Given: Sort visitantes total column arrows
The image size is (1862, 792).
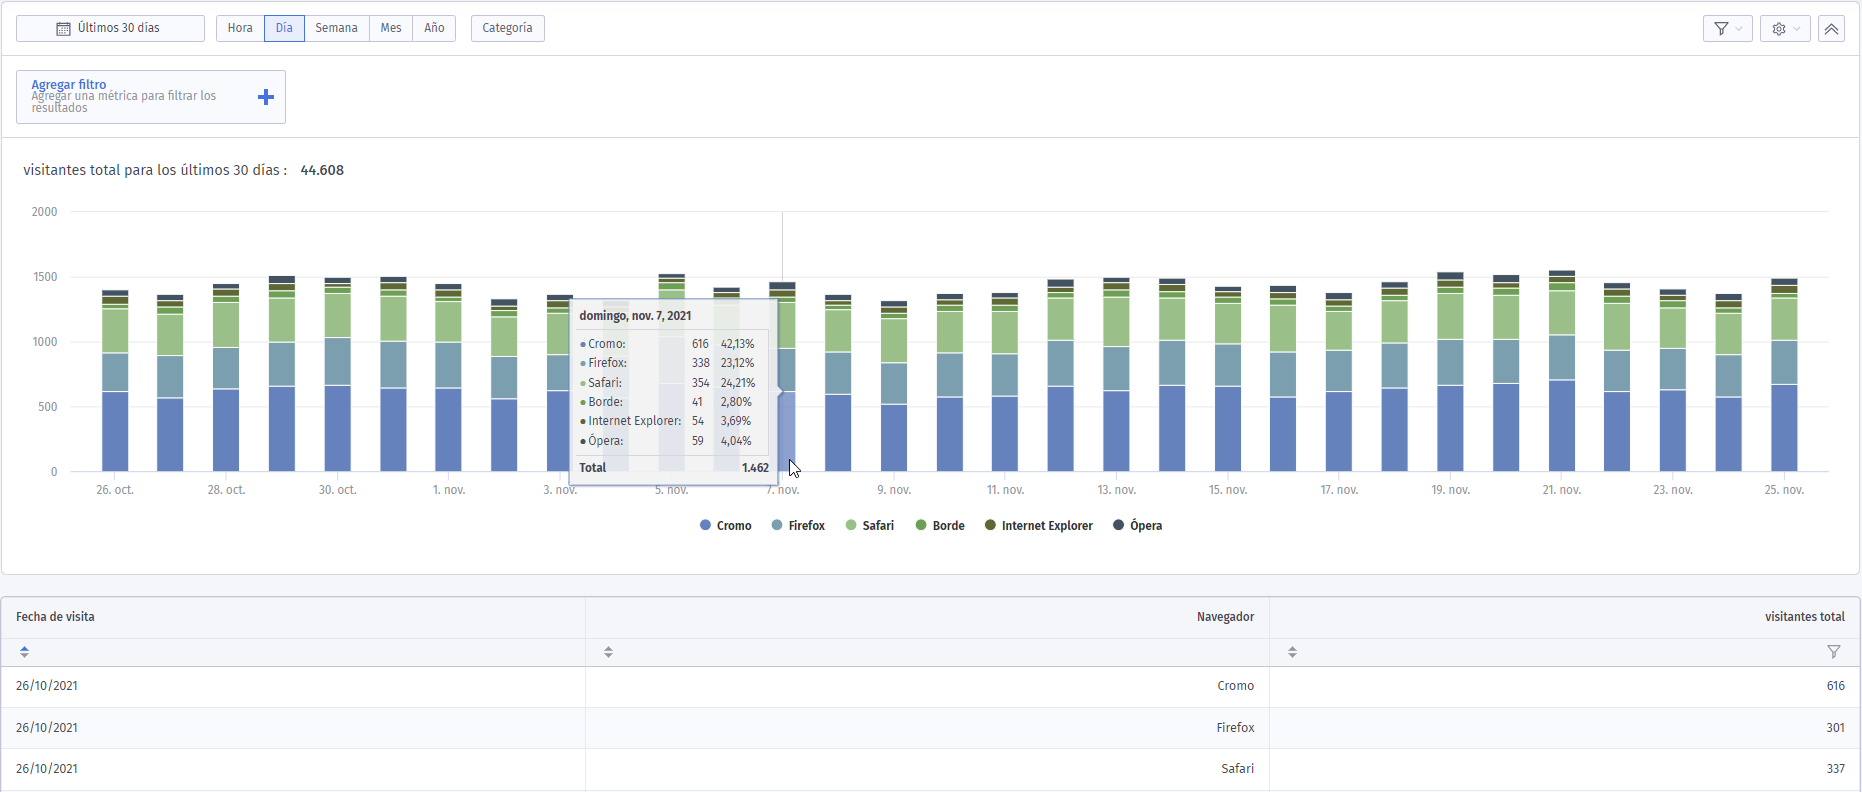Looking at the screenshot, I should pyautogui.click(x=1292, y=652).
